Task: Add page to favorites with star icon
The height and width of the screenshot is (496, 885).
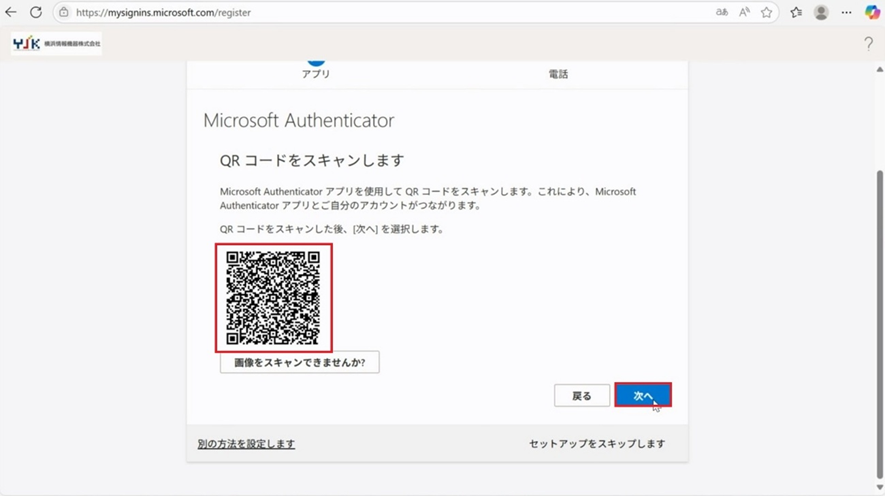Action: (767, 13)
